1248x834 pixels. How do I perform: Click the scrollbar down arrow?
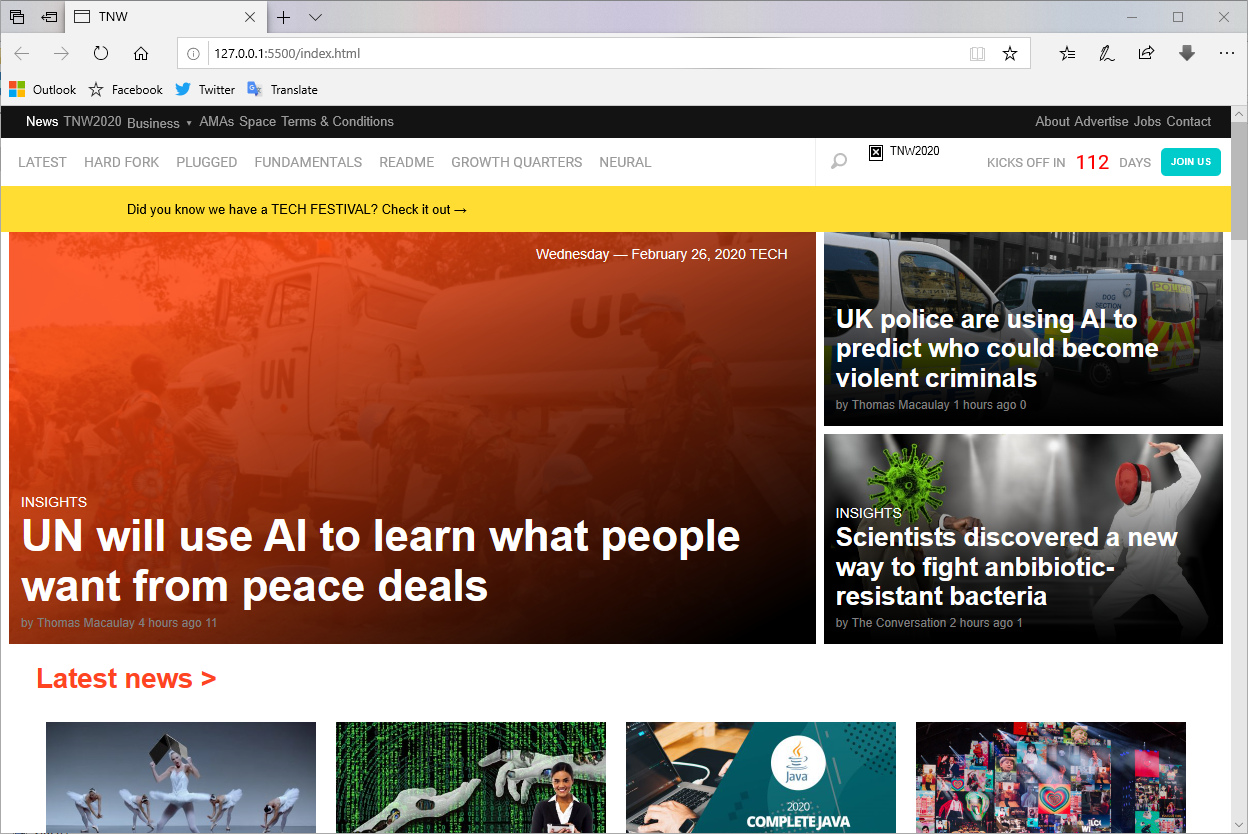coord(1239,824)
